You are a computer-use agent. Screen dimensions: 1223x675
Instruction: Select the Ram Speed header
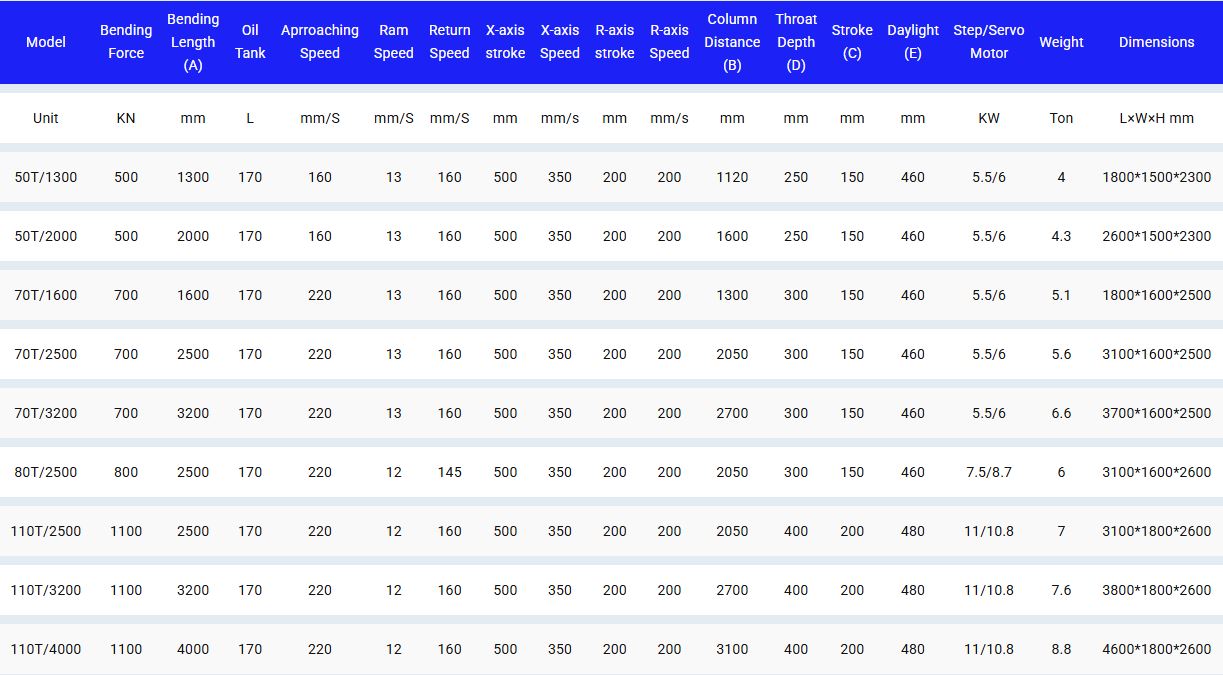click(394, 42)
